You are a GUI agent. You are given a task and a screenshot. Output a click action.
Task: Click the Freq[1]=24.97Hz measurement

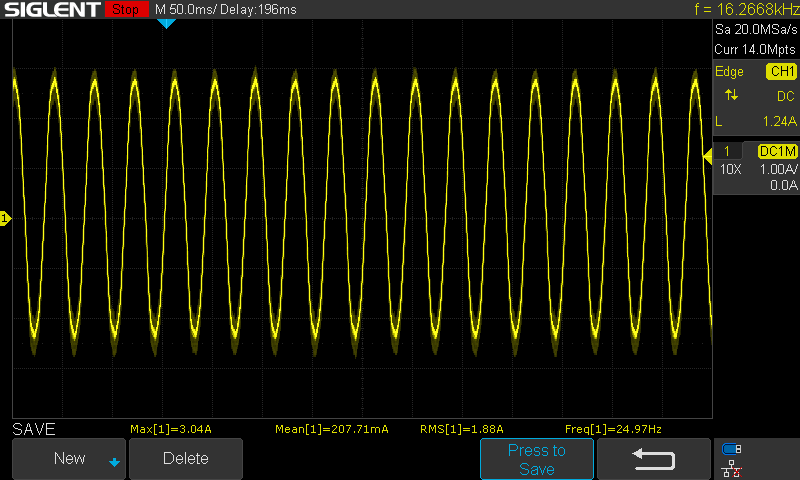613,429
